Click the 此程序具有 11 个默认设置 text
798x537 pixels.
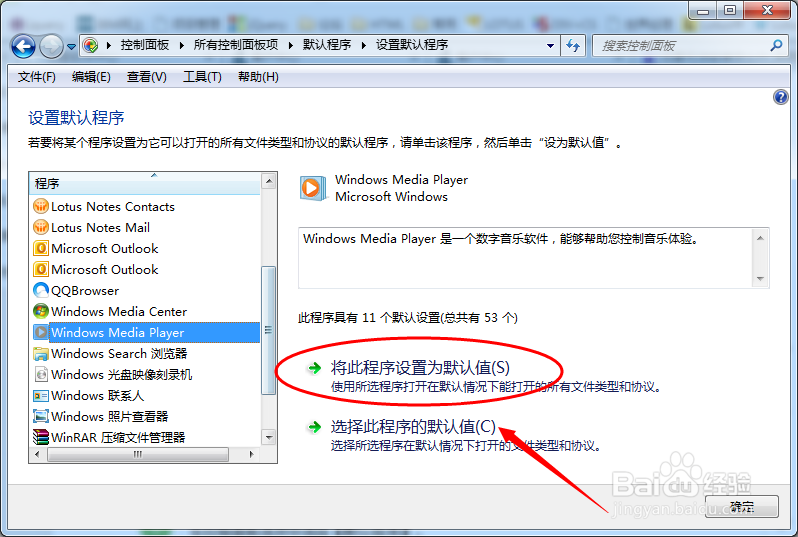(x=408, y=318)
